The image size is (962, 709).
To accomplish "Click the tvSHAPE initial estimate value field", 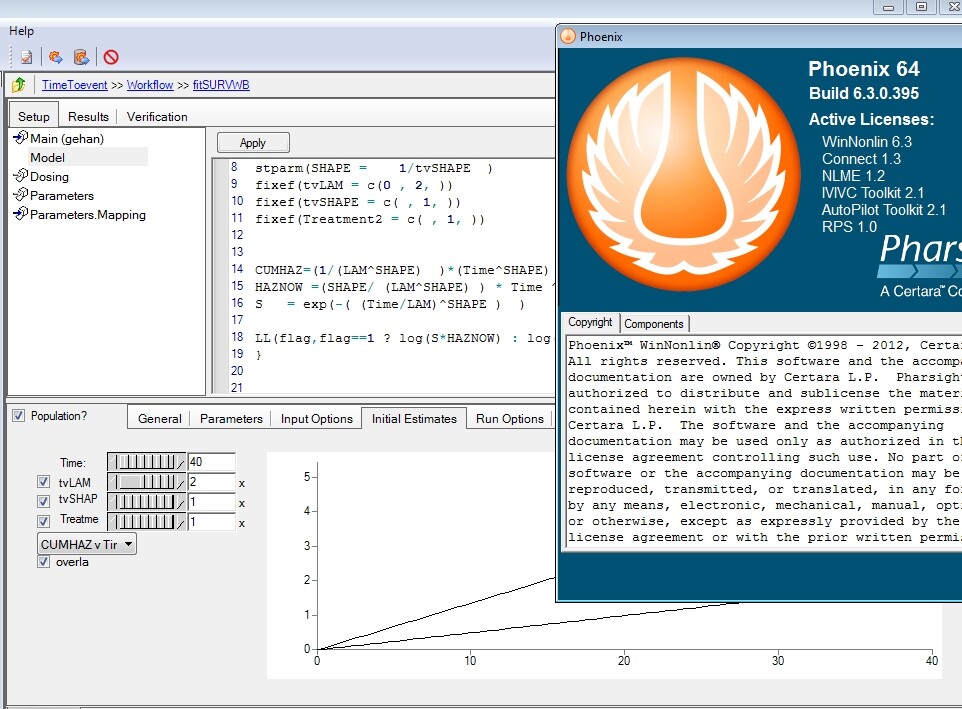I will pos(212,502).
